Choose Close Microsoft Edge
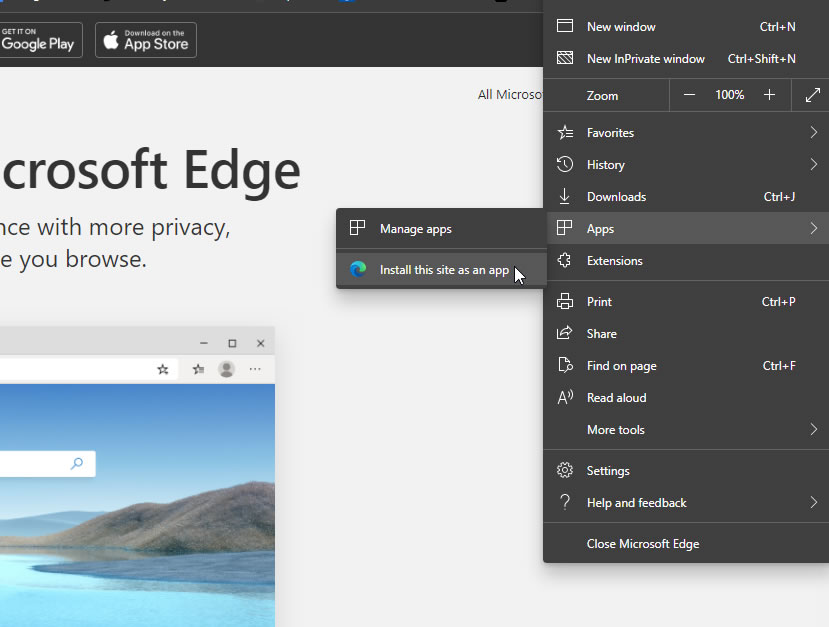829x627 pixels. 686,543
